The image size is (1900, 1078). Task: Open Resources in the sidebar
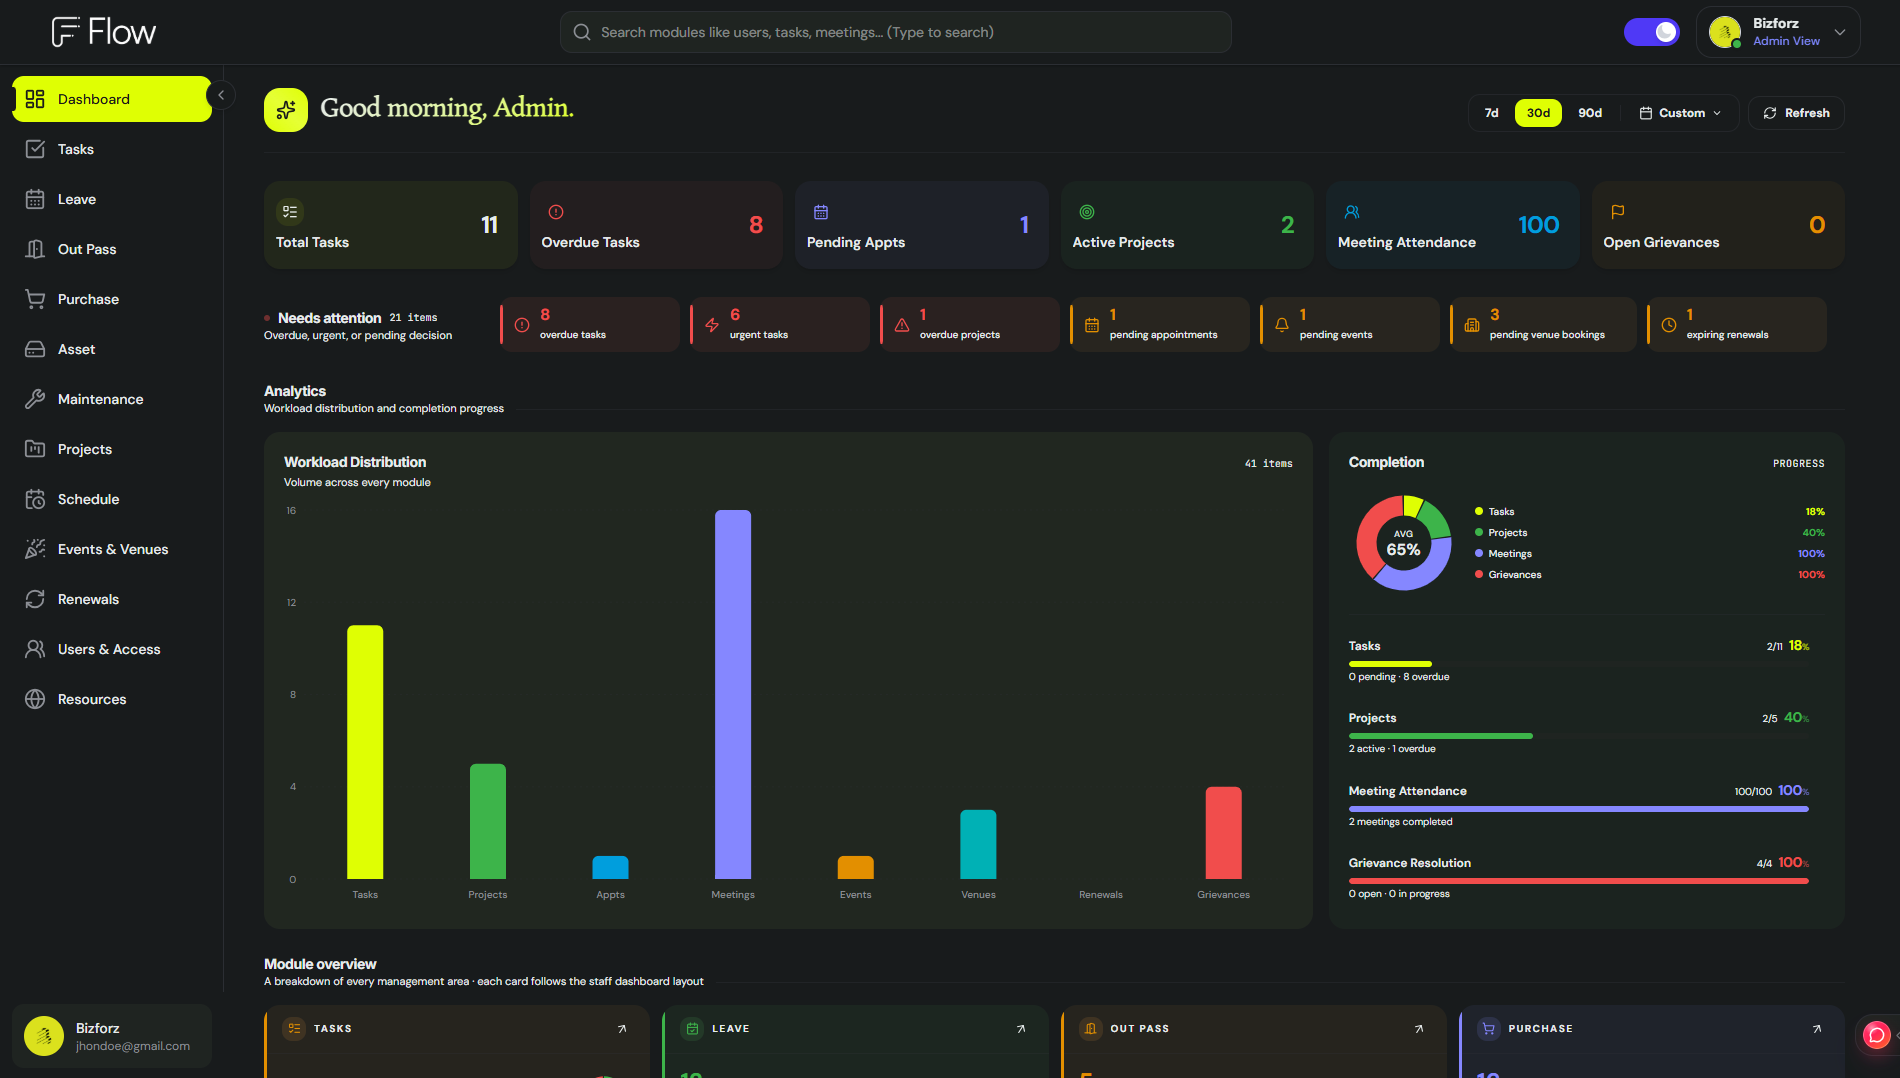[x=112, y=699]
